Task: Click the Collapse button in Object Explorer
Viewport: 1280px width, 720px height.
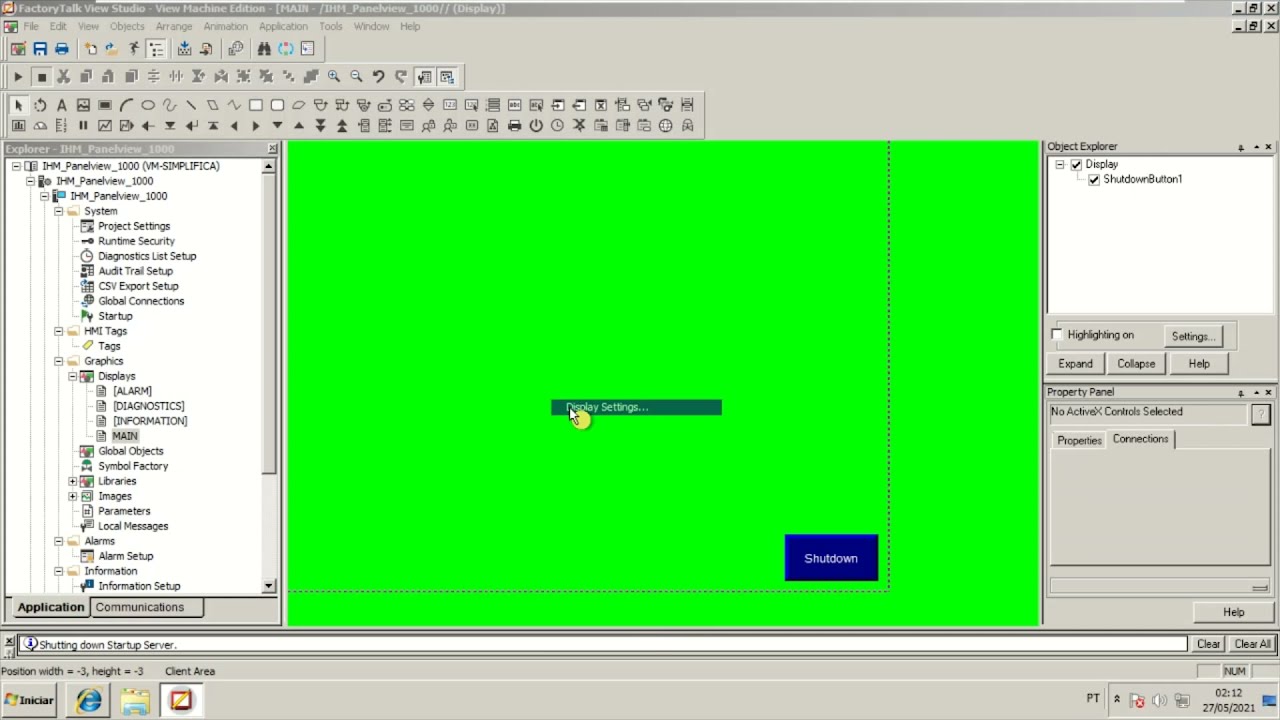Action: click(1136, 364)
